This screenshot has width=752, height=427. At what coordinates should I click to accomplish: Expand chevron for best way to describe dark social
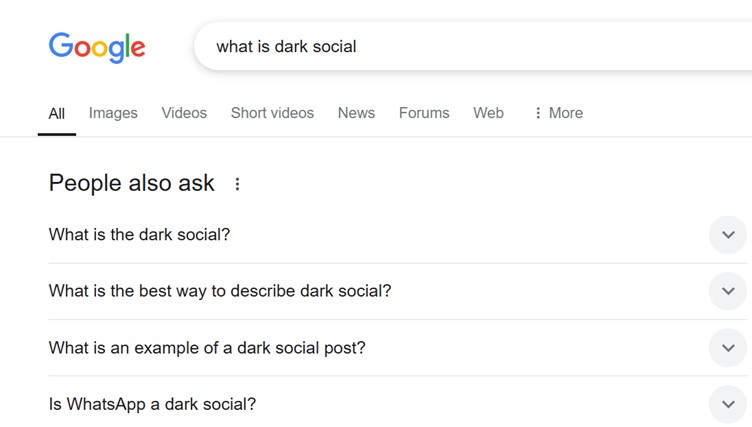coord(728,291)
